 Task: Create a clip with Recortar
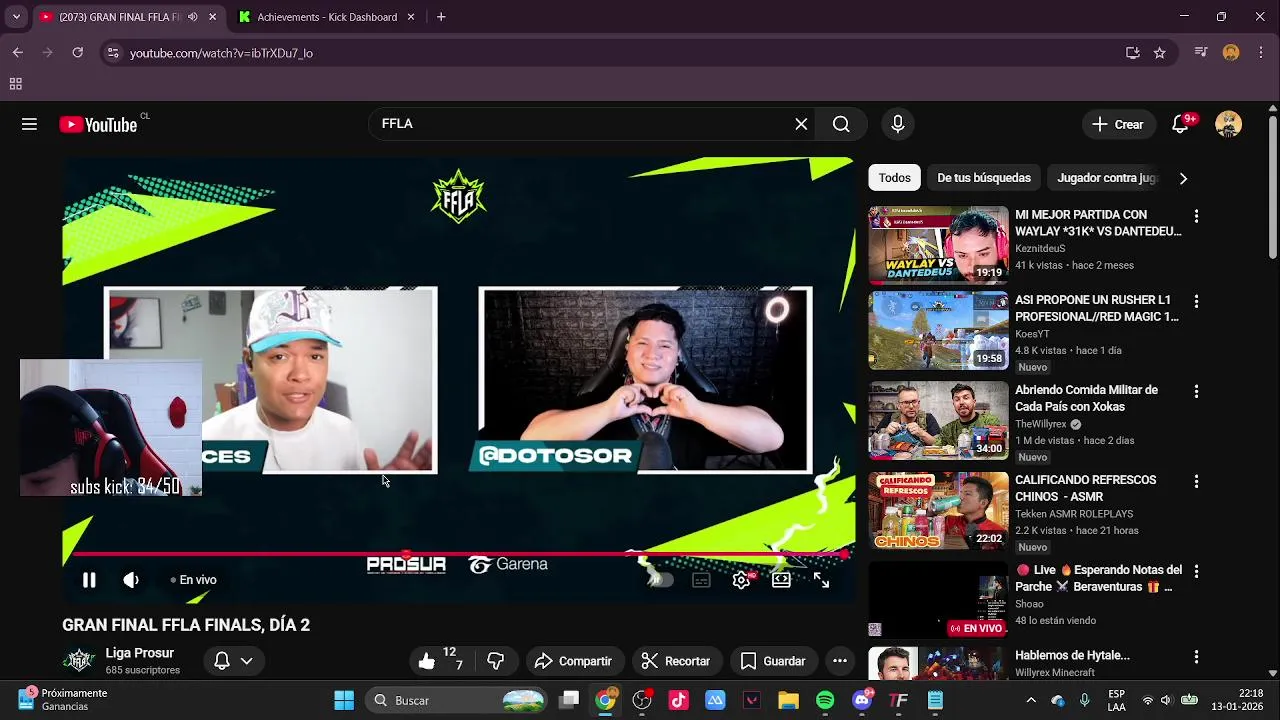pyautogui.click(x=676, y=661)
